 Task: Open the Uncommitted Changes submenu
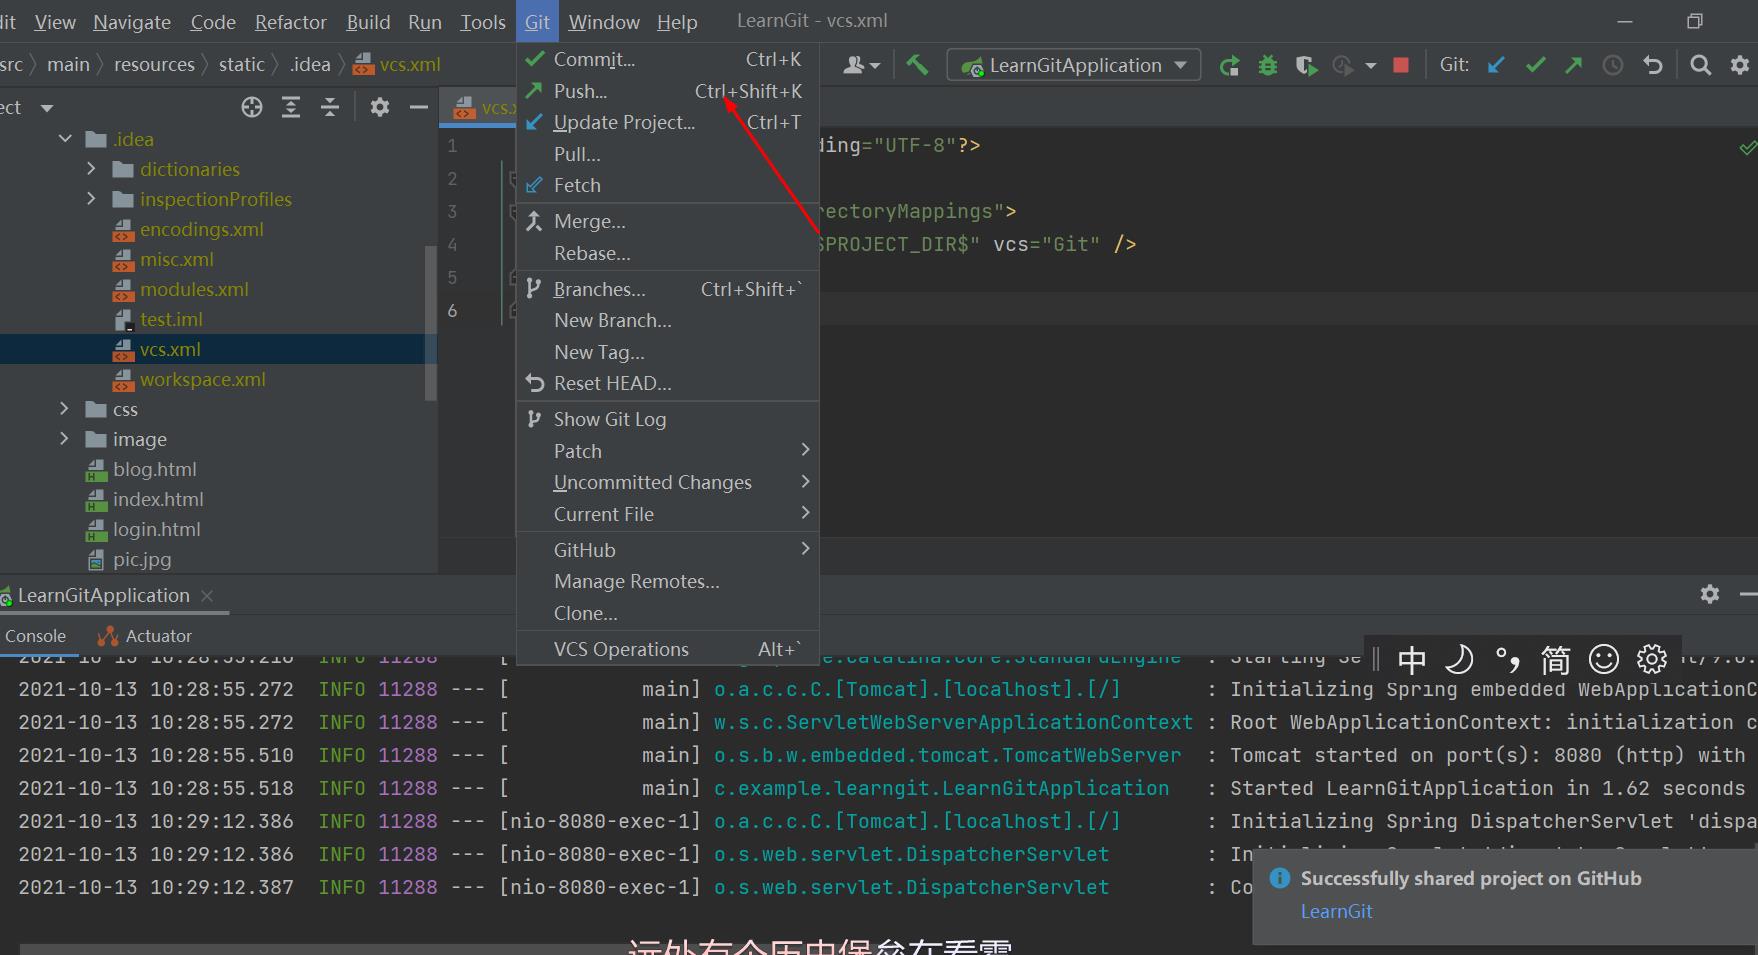tap(668, 482)
